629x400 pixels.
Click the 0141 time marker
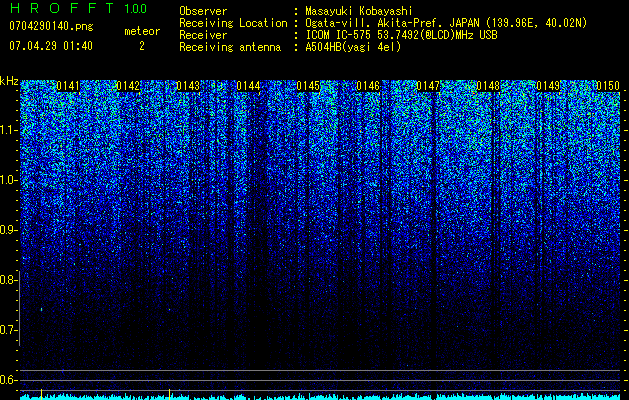click(x=68, y=86)
